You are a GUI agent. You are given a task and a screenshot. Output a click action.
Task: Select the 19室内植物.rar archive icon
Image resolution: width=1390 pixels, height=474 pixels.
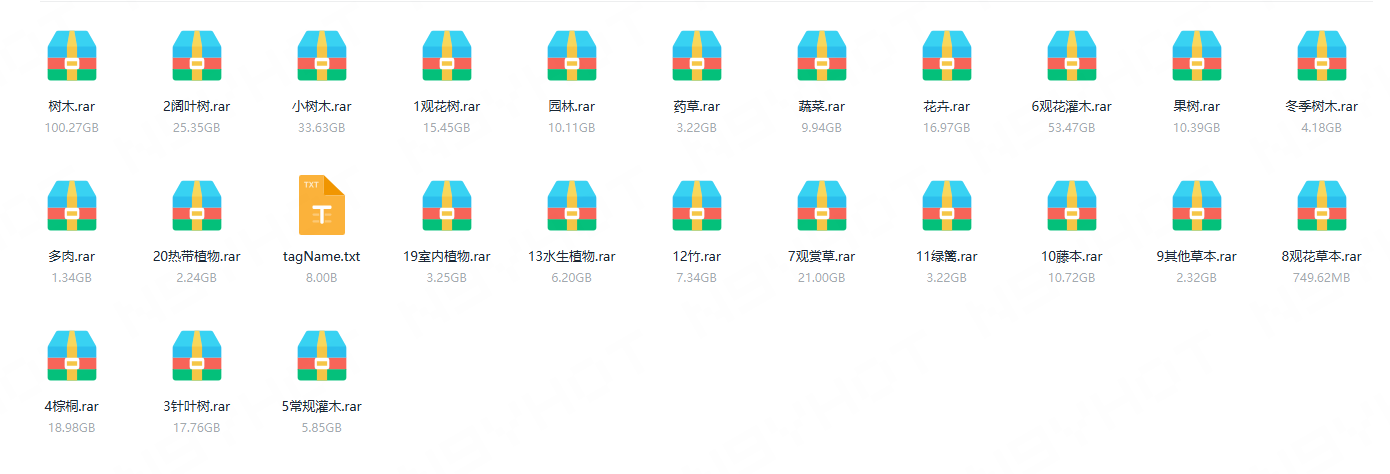pyautogui.click(x=447, y=205)
